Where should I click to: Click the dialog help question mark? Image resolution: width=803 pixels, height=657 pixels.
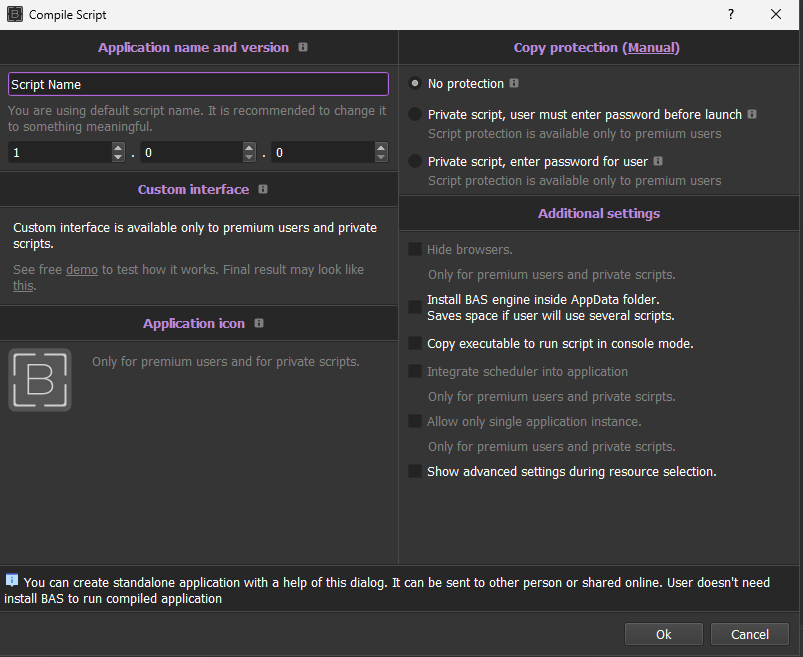coord(730,14)
